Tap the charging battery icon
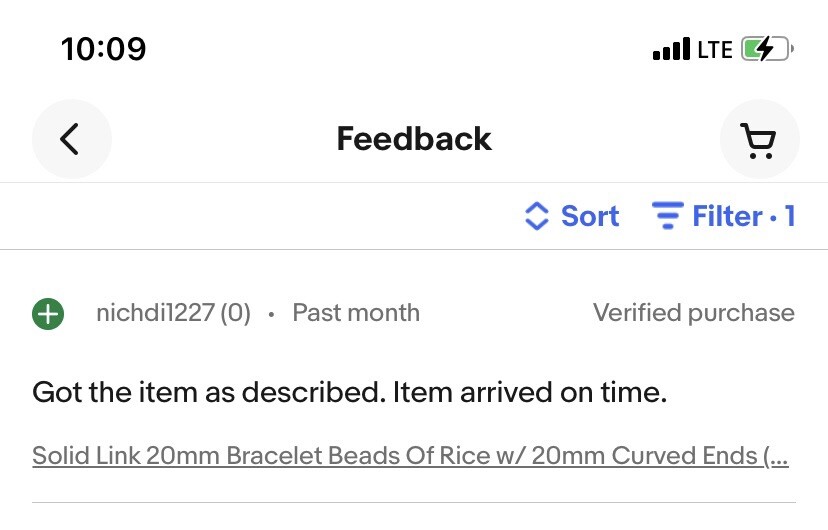The image size is (828, 530). (767, 49)
